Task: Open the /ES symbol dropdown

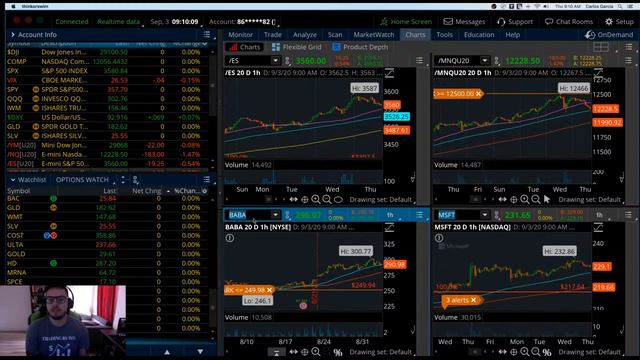Action: [276, 60]
